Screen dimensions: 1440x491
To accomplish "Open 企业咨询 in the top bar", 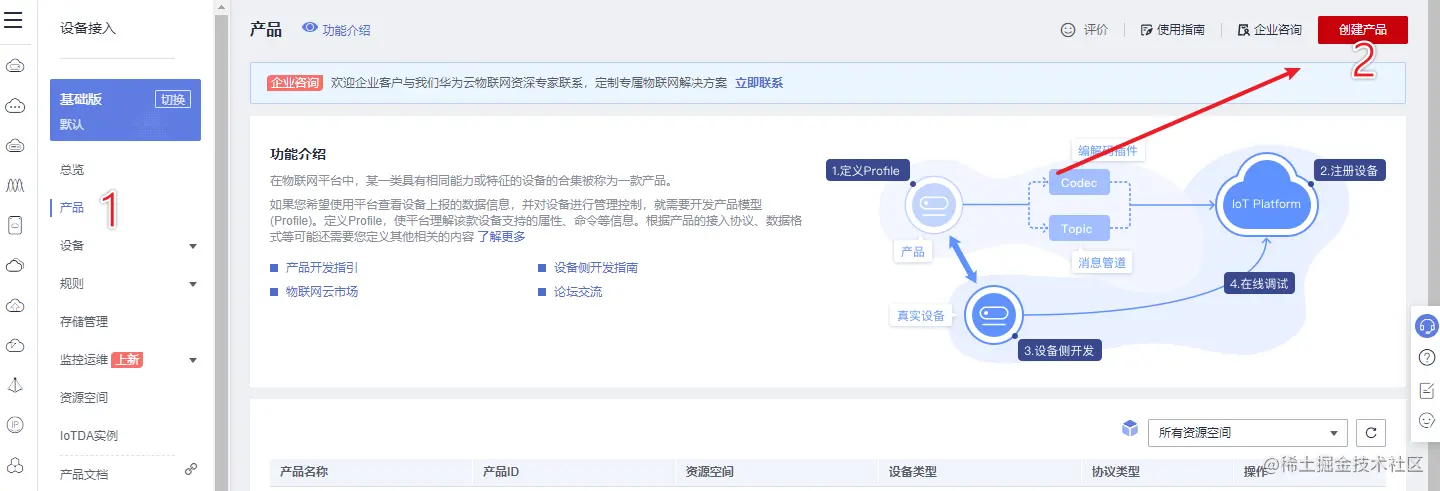I will tap(1269, 30).
